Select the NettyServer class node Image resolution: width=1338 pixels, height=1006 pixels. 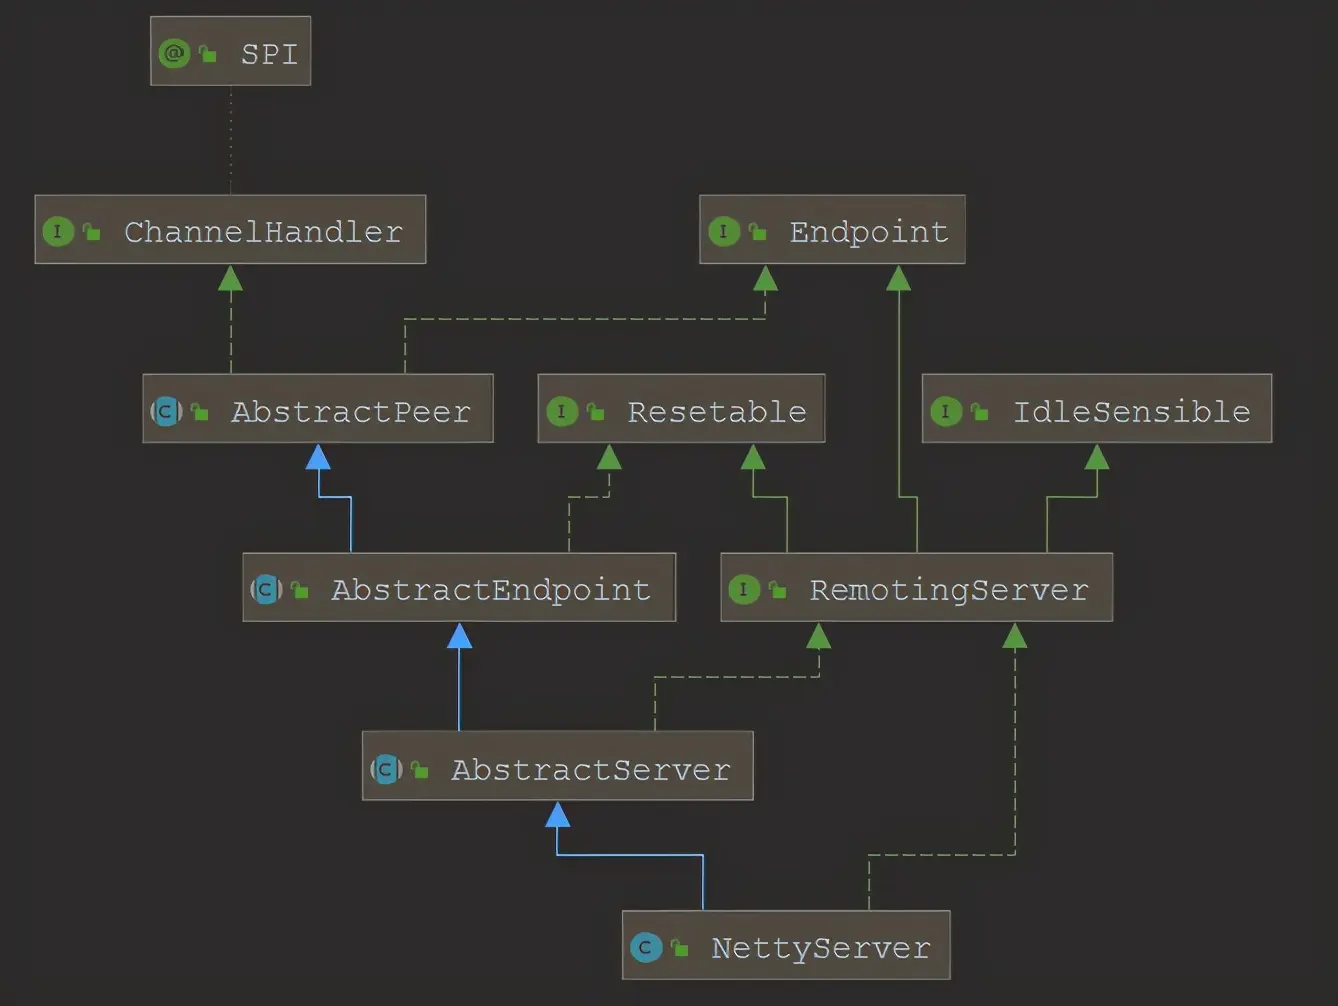[786, 945]
